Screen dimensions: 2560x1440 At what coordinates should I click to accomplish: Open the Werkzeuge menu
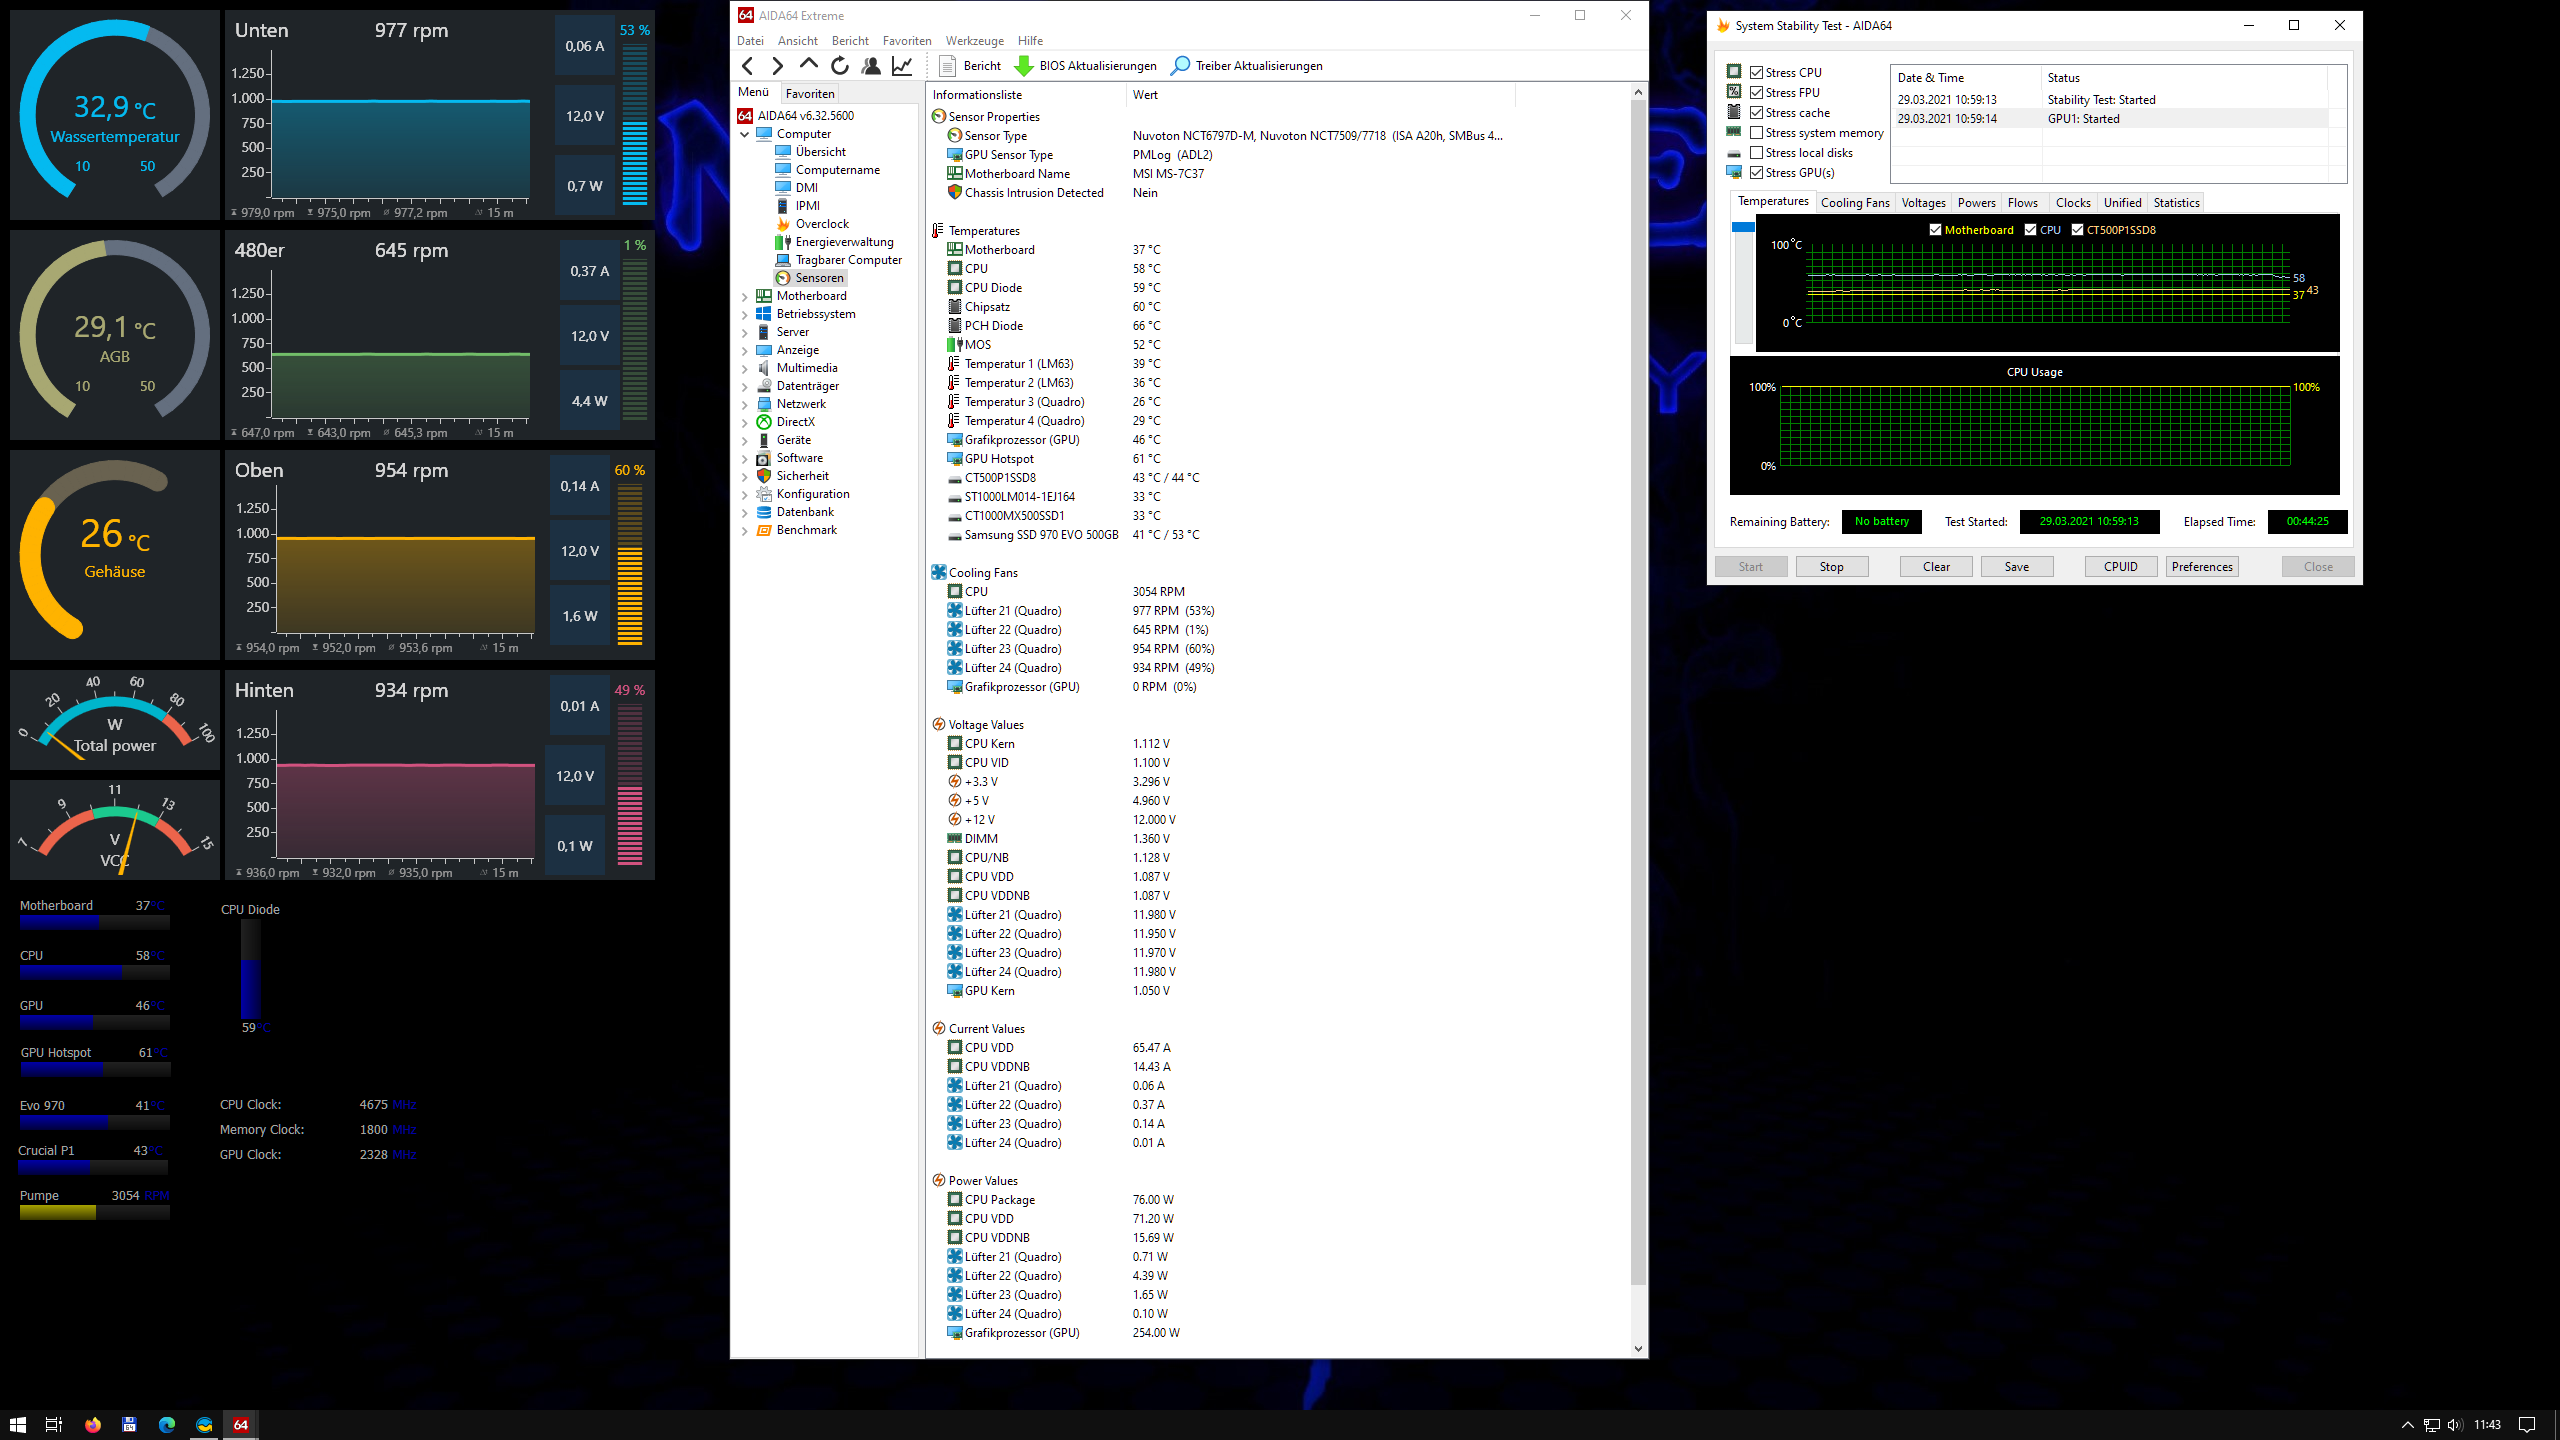coord(974,41)
